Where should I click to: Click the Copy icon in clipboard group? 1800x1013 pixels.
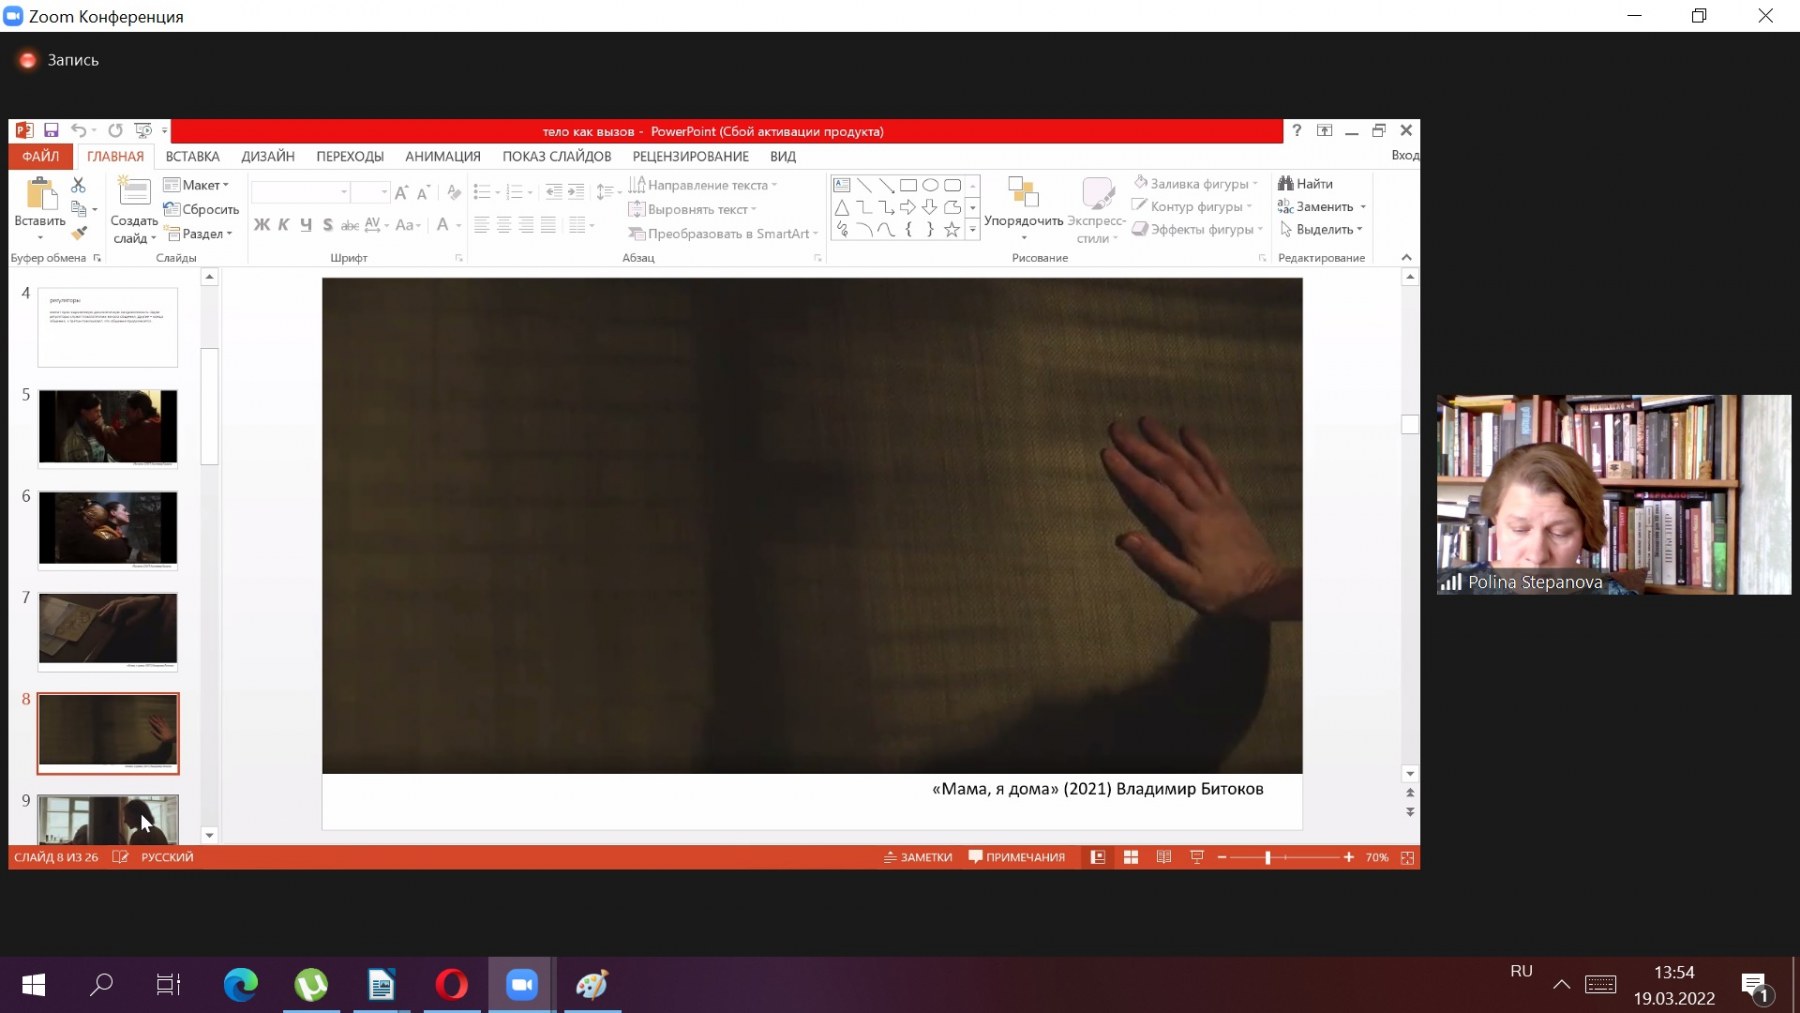point(79,209)
